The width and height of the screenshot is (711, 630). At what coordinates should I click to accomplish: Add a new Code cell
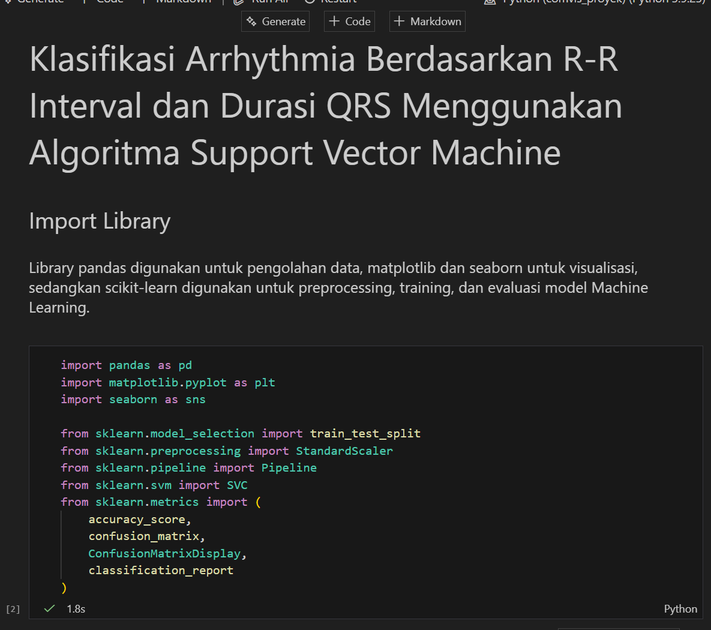pyautogui.click(x=350, y=21)
